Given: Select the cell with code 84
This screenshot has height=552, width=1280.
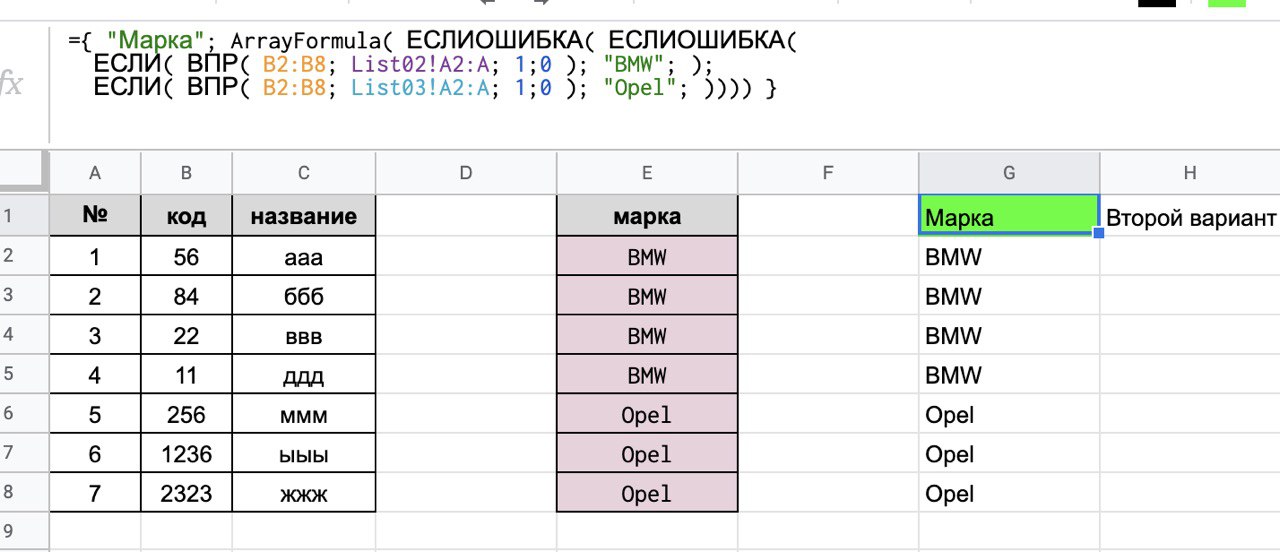Looking at the screenshot, I should pos(186,296).
